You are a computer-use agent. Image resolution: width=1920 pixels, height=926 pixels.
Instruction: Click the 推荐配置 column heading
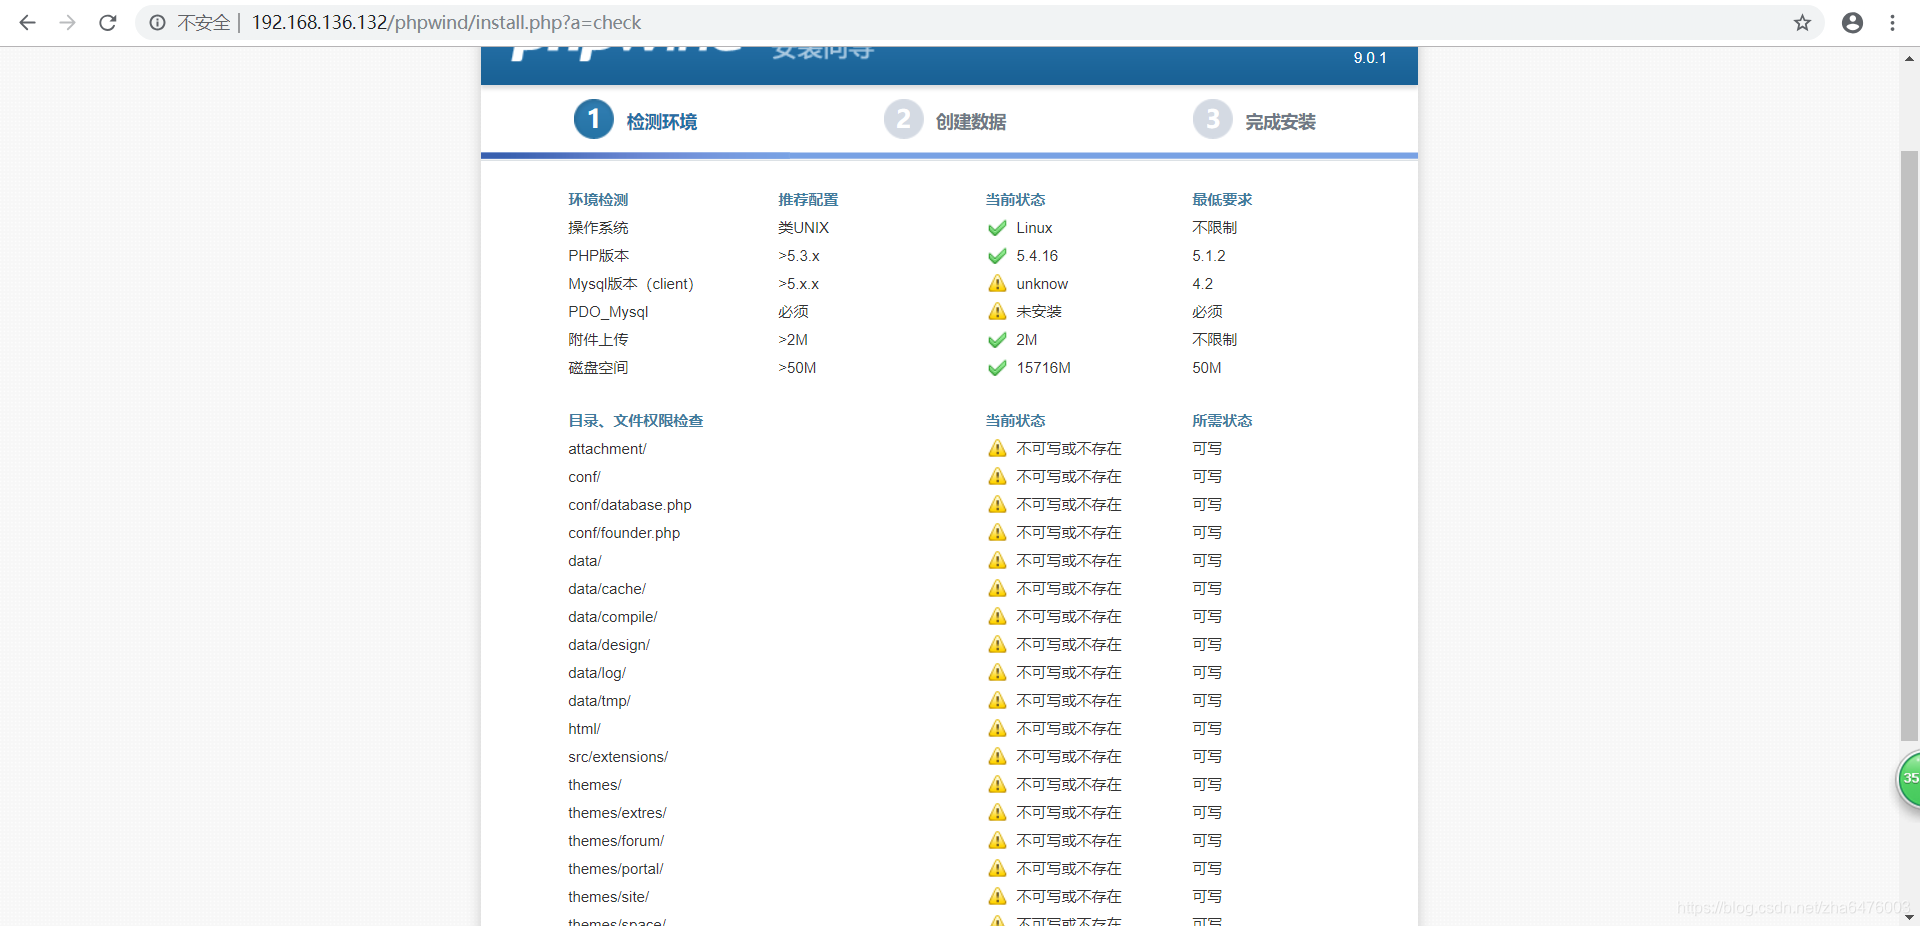[x=808, y=200]
